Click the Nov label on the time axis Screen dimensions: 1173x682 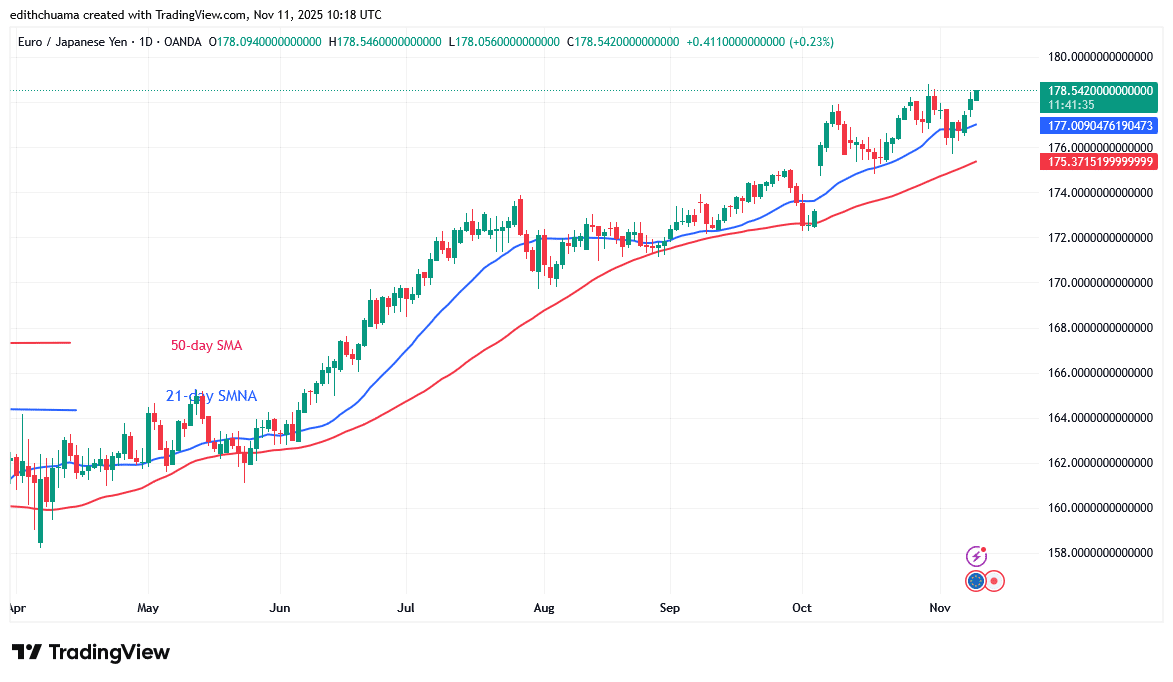coord(939,607)
